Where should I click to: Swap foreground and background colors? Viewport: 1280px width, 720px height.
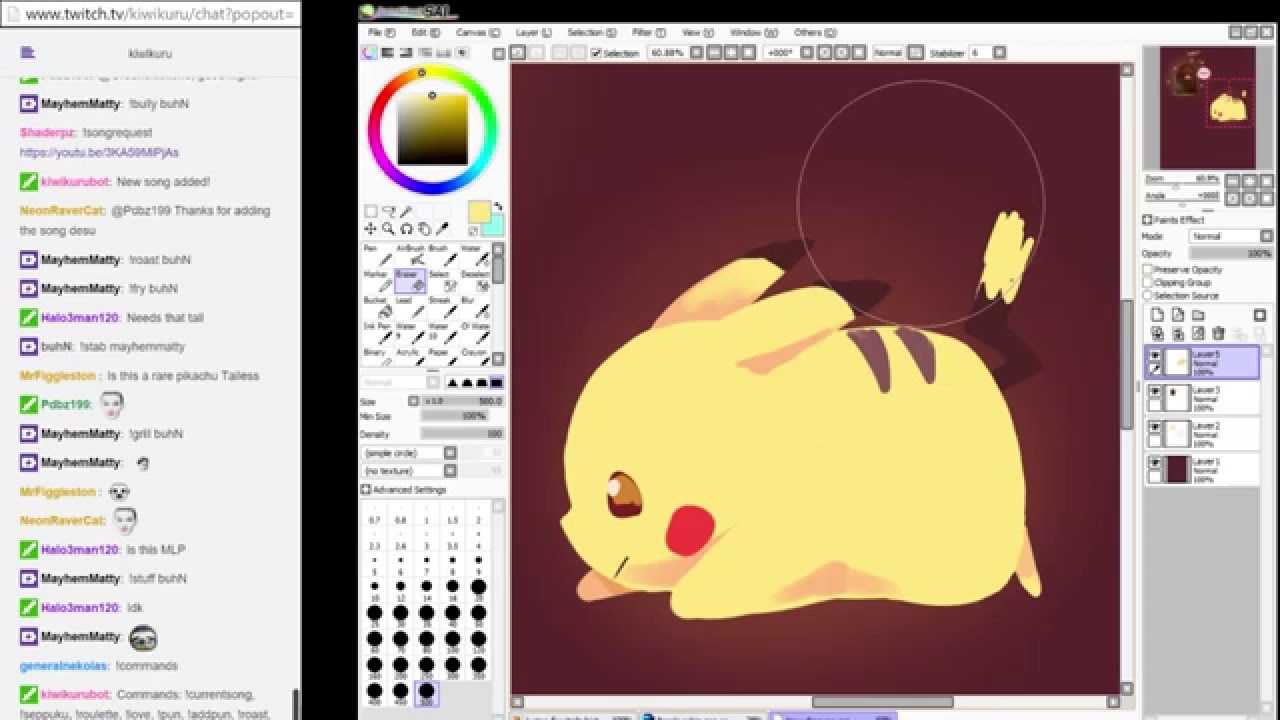coord(497,207)
